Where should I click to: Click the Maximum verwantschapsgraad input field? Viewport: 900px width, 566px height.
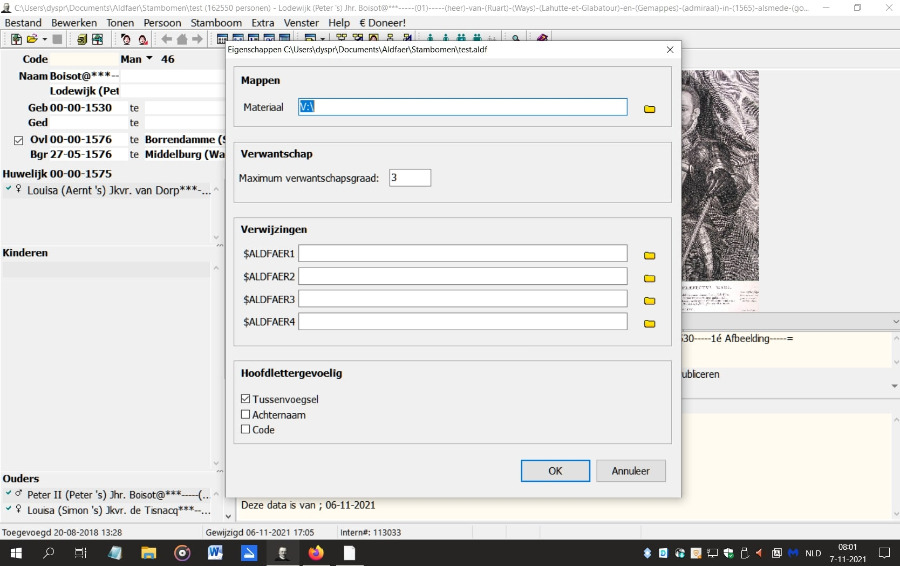[410, 178]
